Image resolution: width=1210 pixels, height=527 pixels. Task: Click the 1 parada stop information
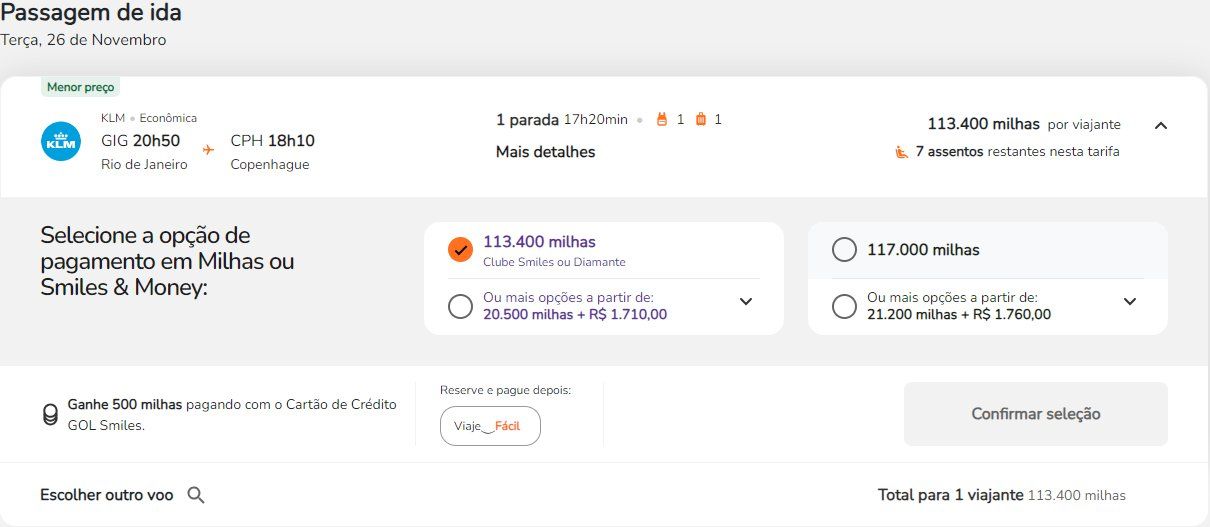[x=528, y=120]
